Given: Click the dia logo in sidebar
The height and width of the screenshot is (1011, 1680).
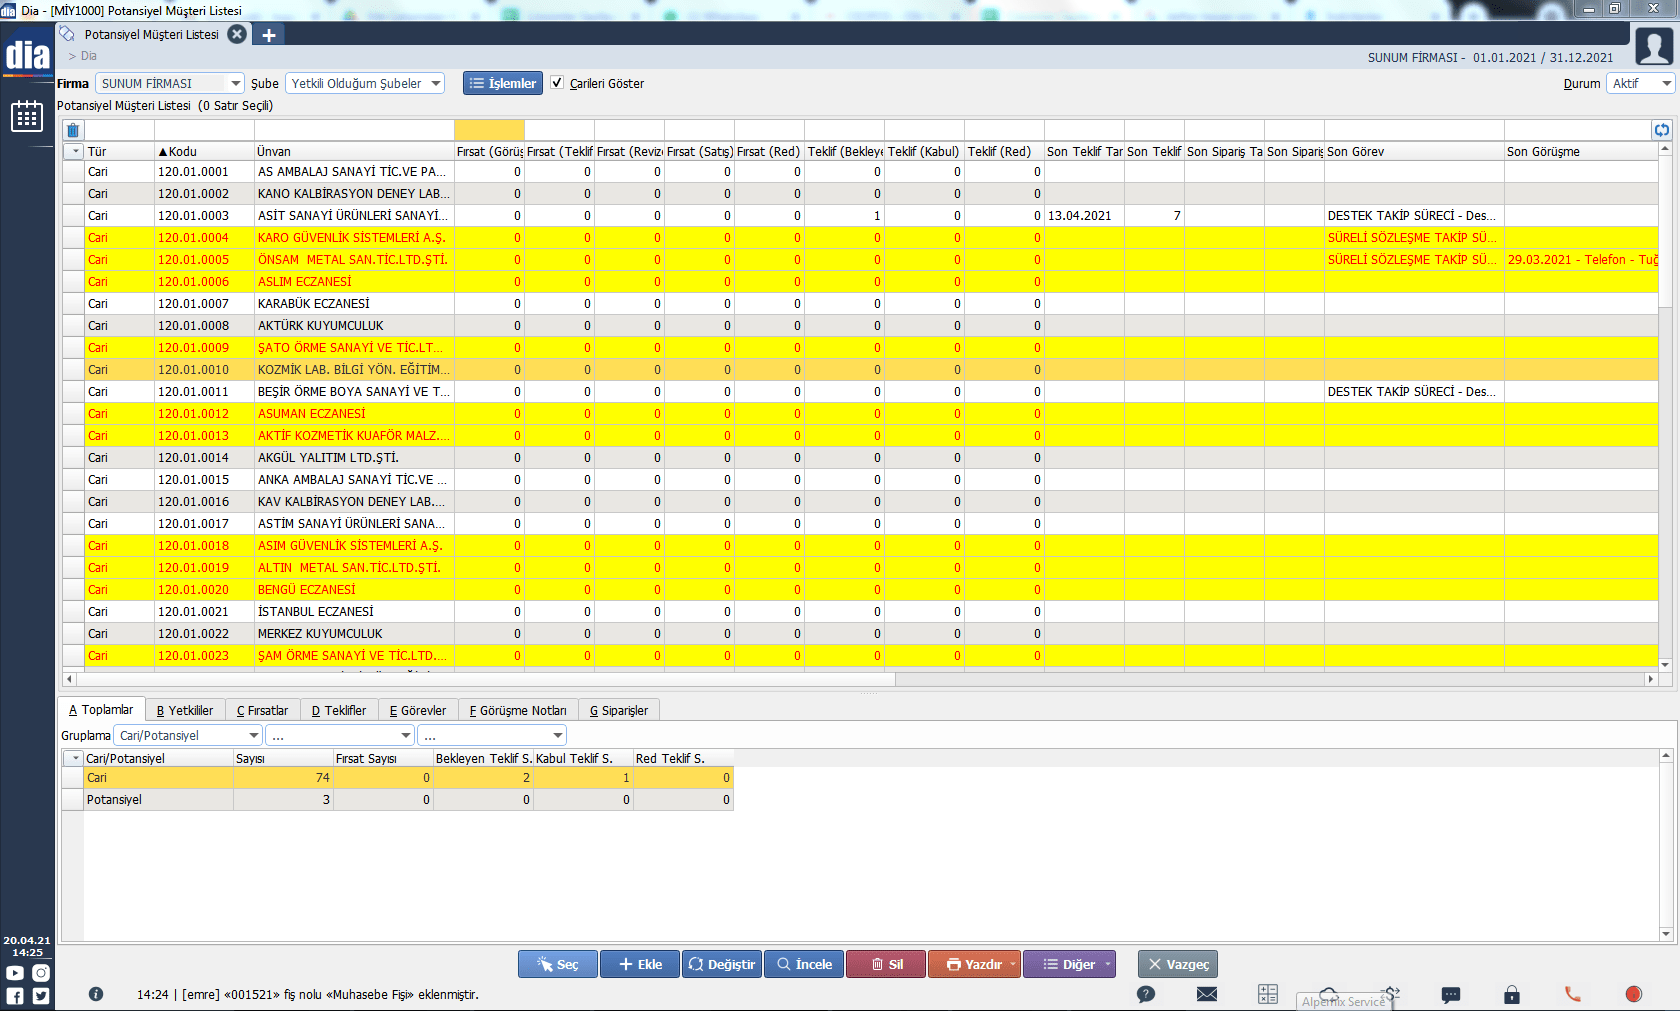Looking at the screenshot, I should [27, 55].
